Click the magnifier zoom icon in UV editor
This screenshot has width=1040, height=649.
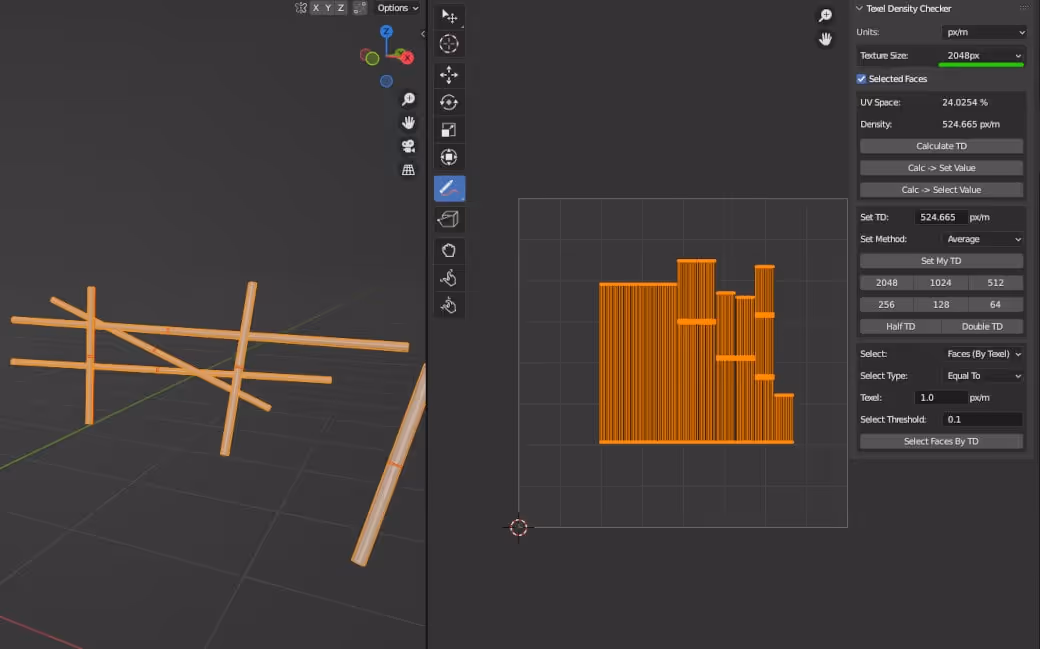pos(825,15)
